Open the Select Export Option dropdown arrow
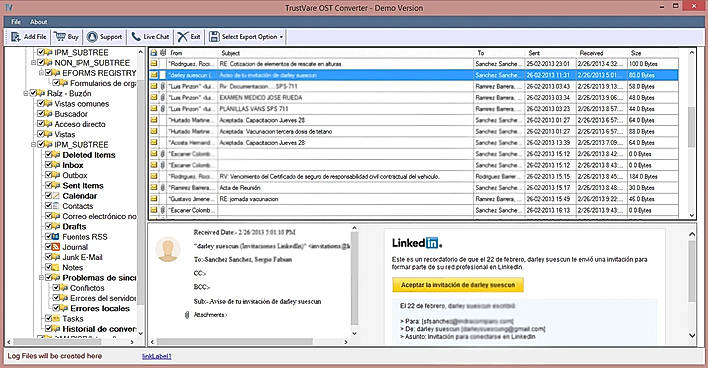This screenshot has height=368, width=708. [x=281, y=37]
